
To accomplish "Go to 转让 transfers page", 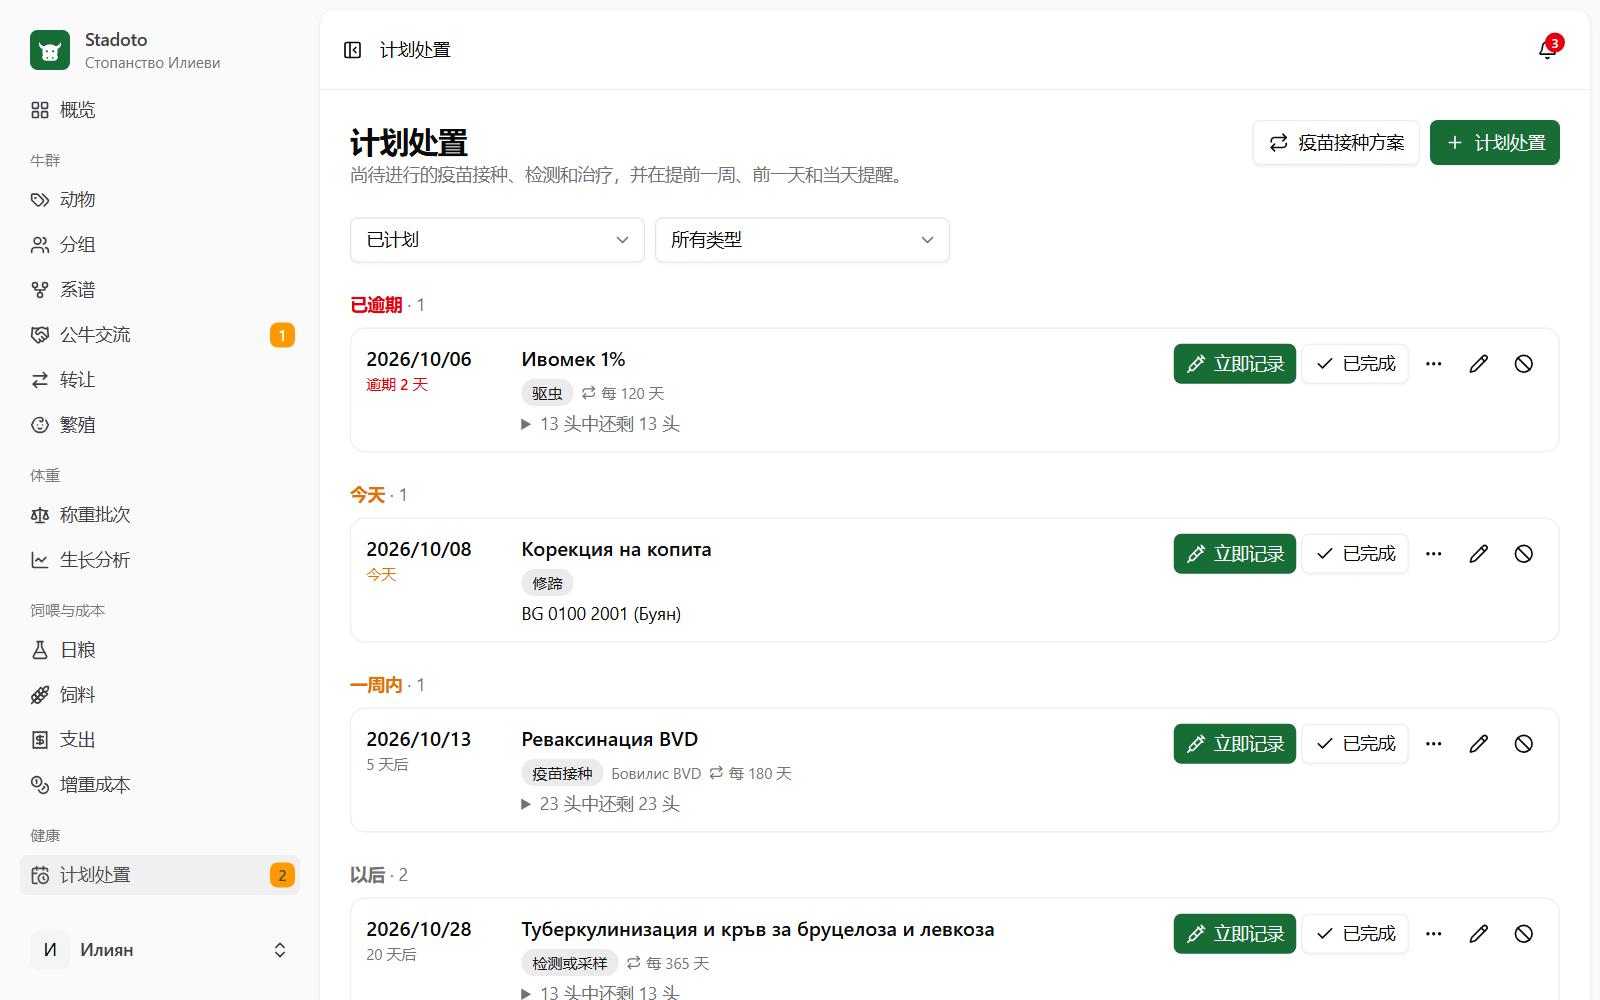I will click(x=160, y=380).
